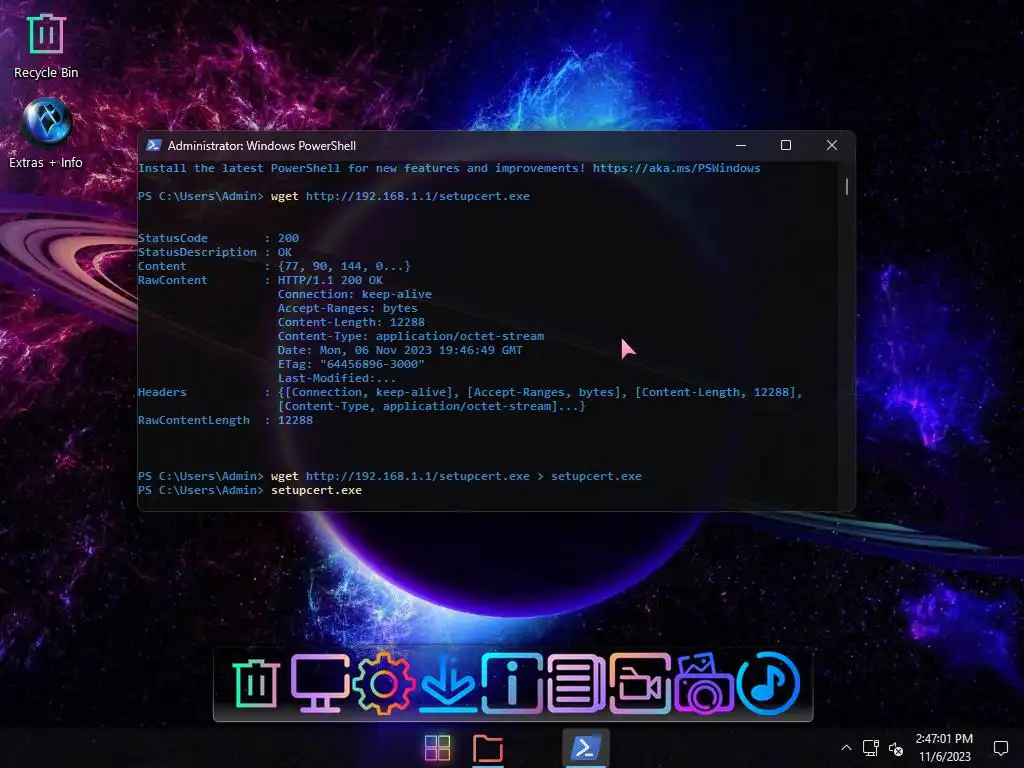Click the 'Content-Length: 12288' line

click(x=351, y=322)
